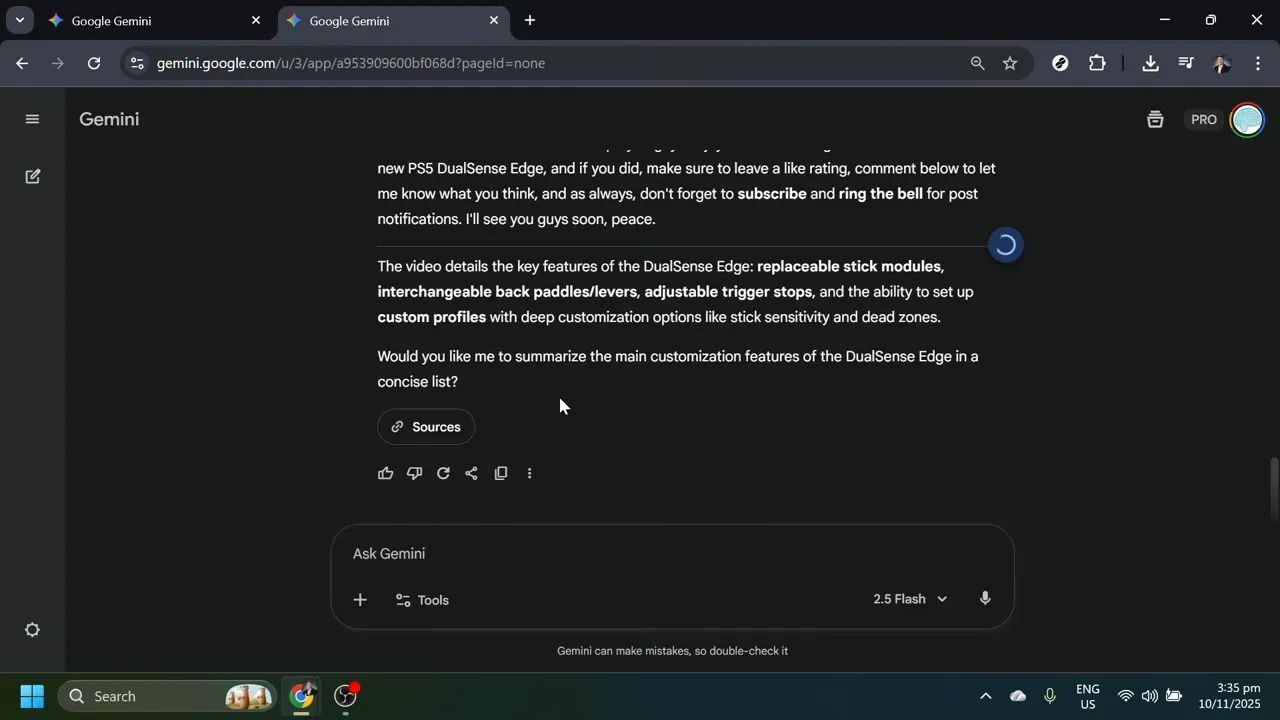Show hidden system tray icons
This screenshot has width=1280, height=720.
(985, 696)
